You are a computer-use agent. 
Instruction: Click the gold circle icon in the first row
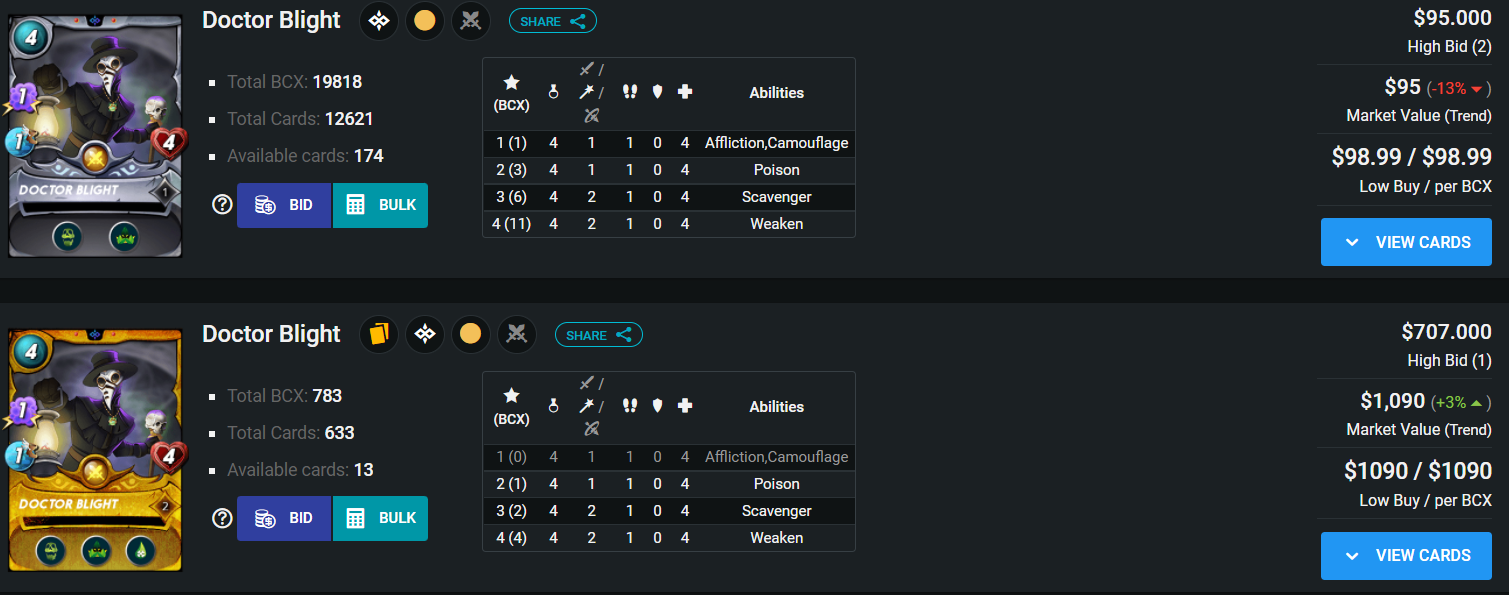coord(425,20)
